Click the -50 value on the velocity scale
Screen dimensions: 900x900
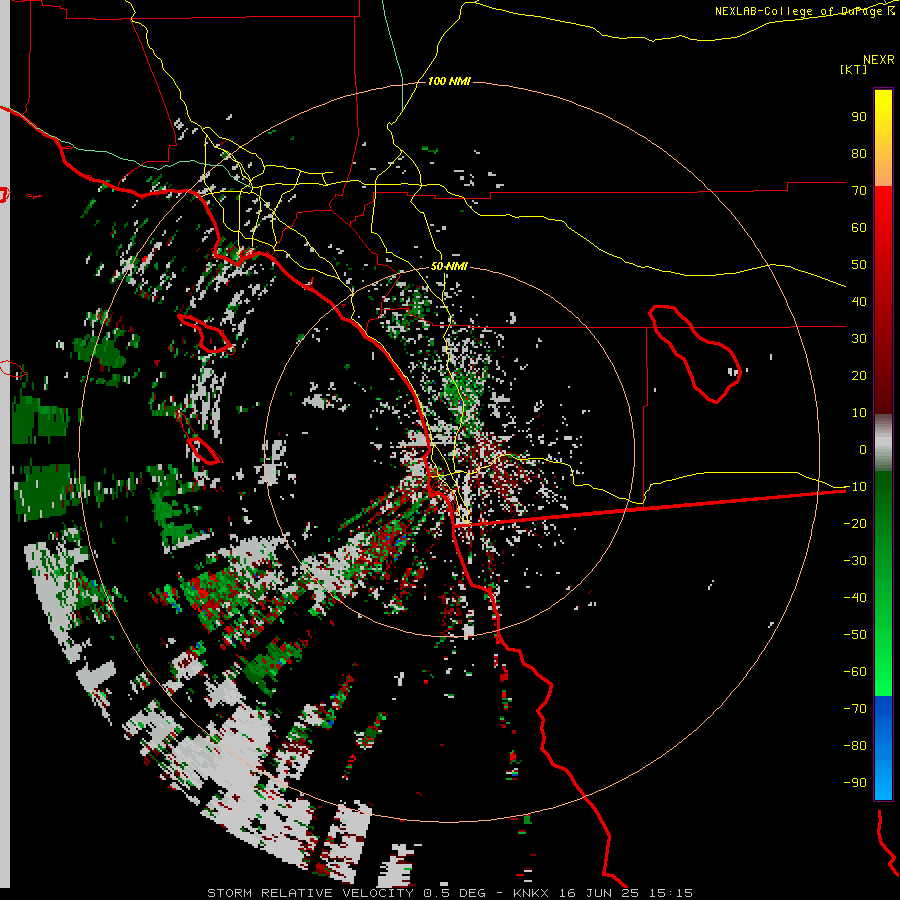point(855,635)
